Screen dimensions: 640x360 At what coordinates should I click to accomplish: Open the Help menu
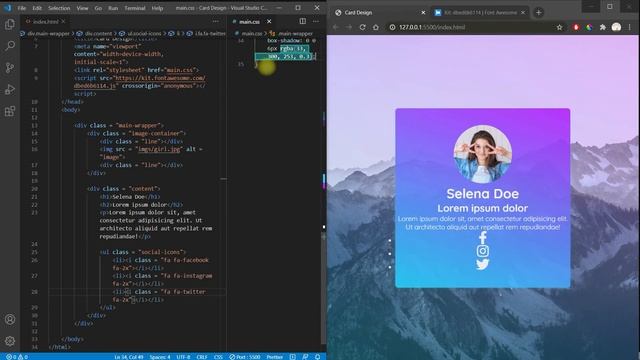click(x=157, y=8)
